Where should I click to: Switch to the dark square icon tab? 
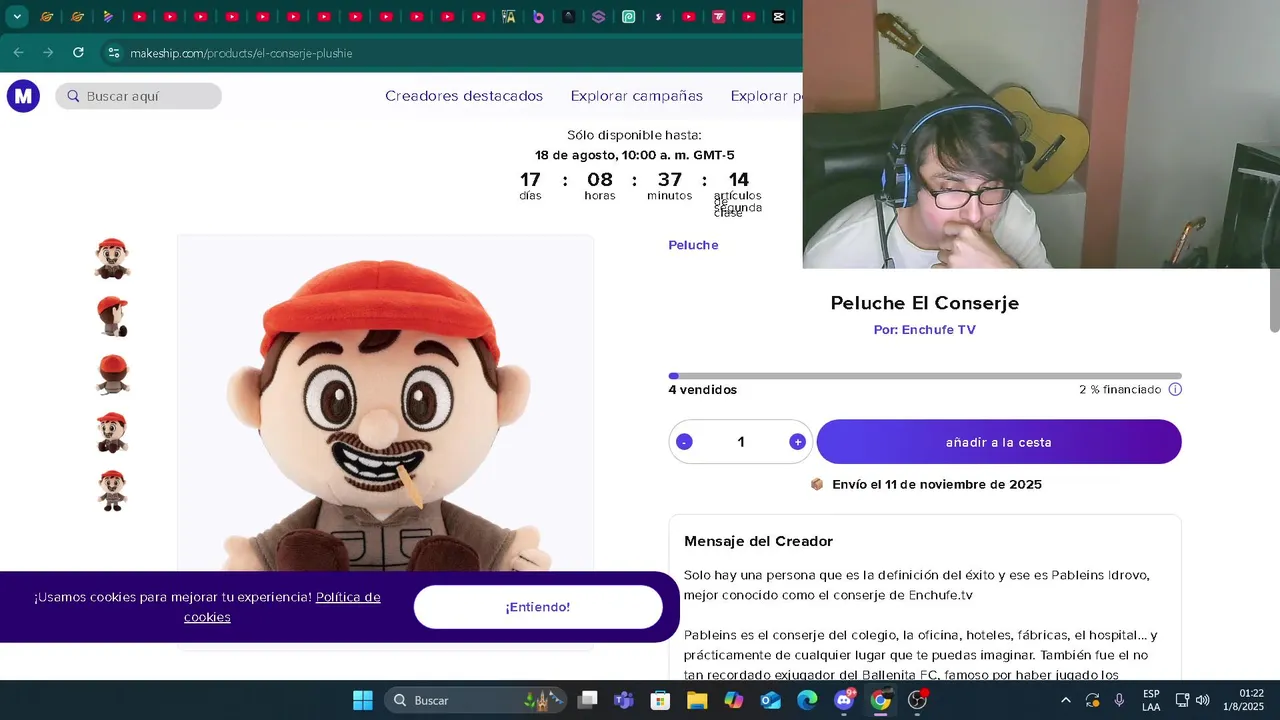click(568, 16)
